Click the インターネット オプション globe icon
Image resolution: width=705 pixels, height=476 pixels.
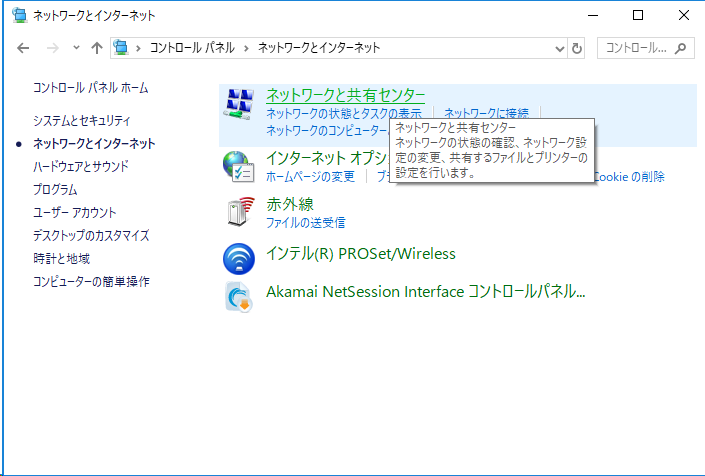(x=239, y=166)
